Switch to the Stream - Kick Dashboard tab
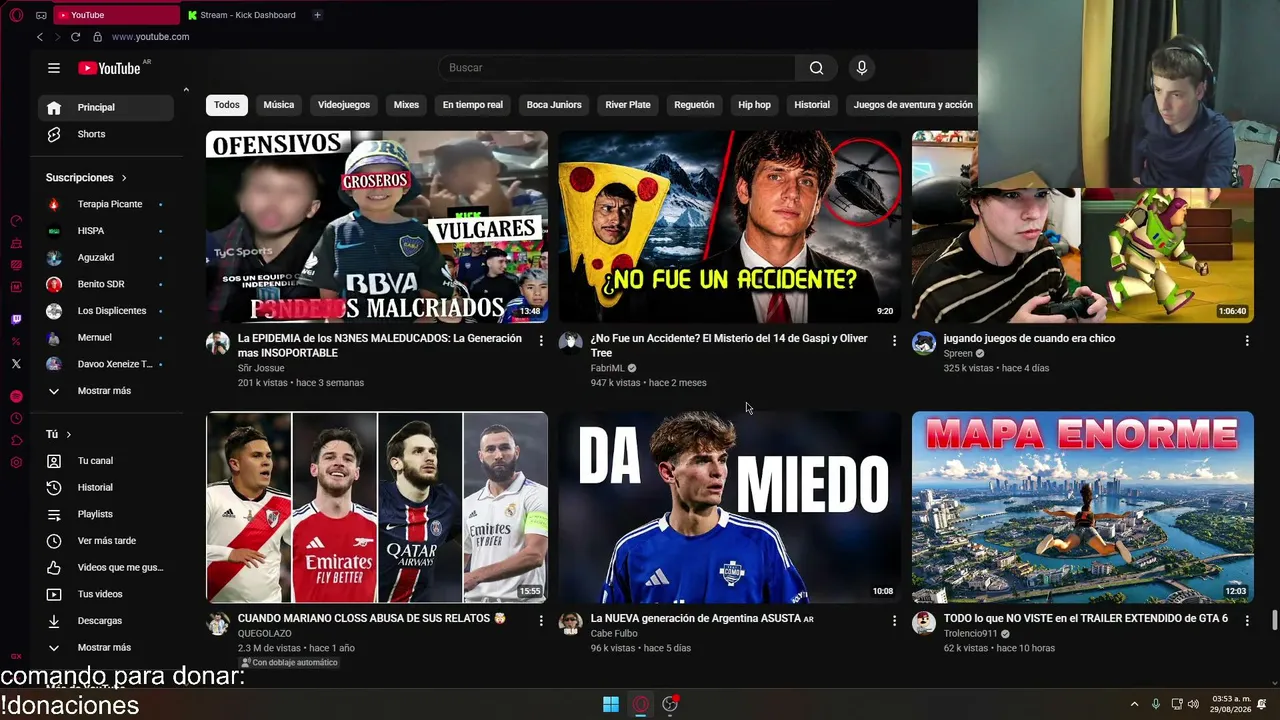This screenshot has height=720, width=1280. [243, 15]
